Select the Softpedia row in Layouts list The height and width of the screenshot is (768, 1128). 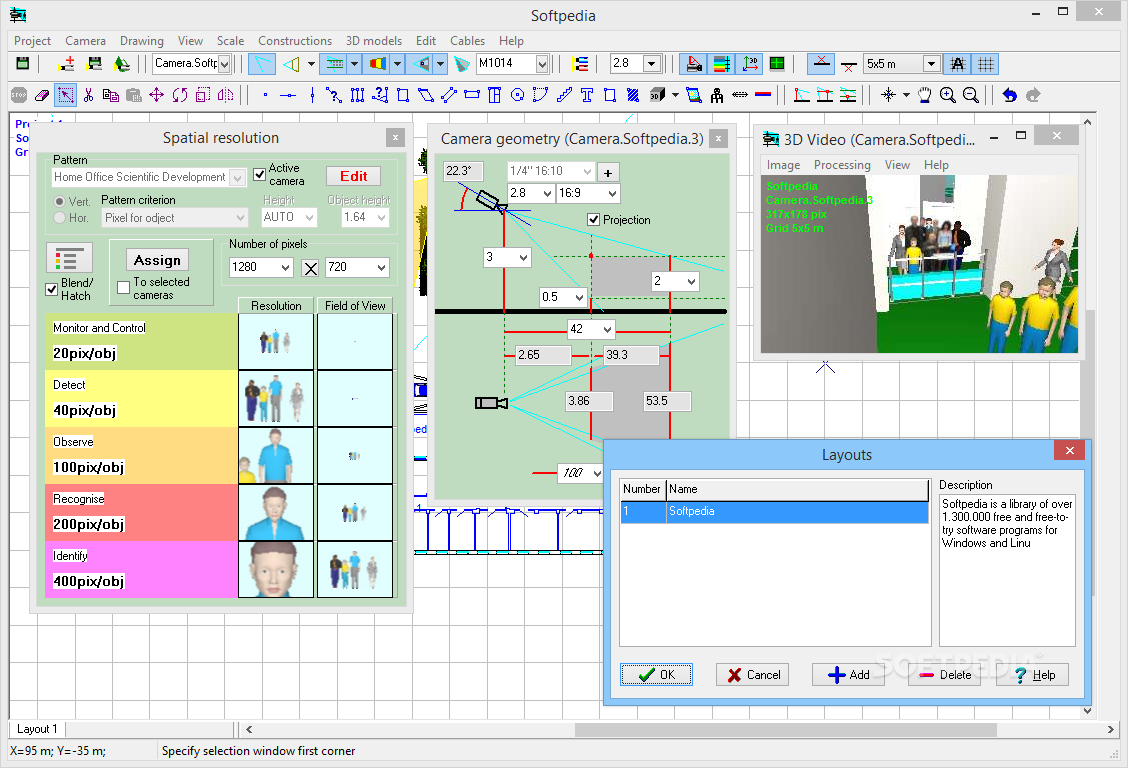[x=774, y=511]
